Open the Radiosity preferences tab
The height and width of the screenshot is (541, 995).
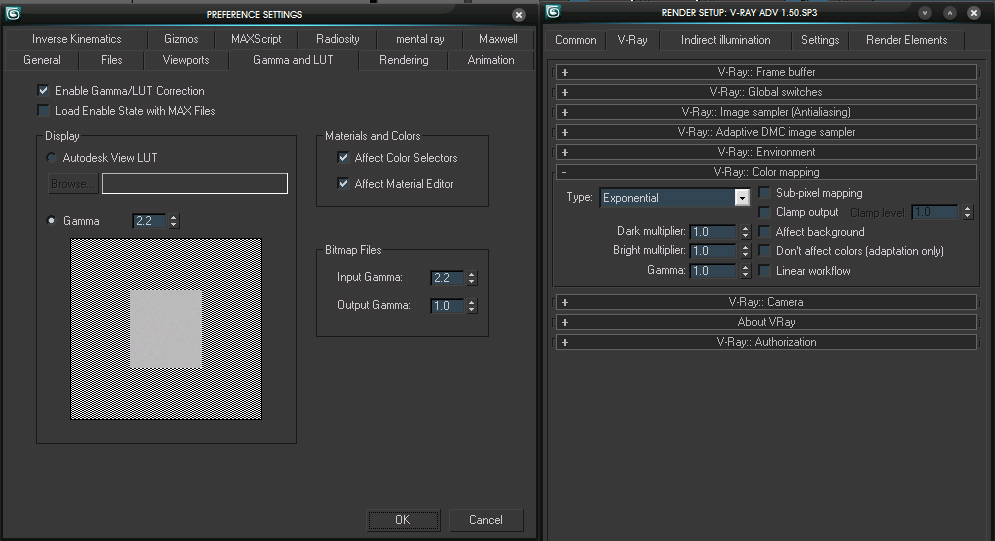(337, 39)
